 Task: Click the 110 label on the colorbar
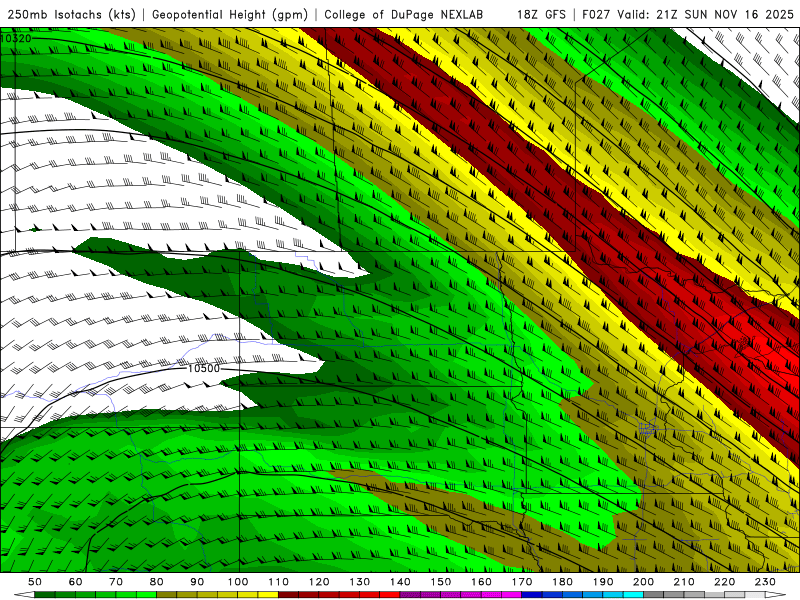[278, 582]
